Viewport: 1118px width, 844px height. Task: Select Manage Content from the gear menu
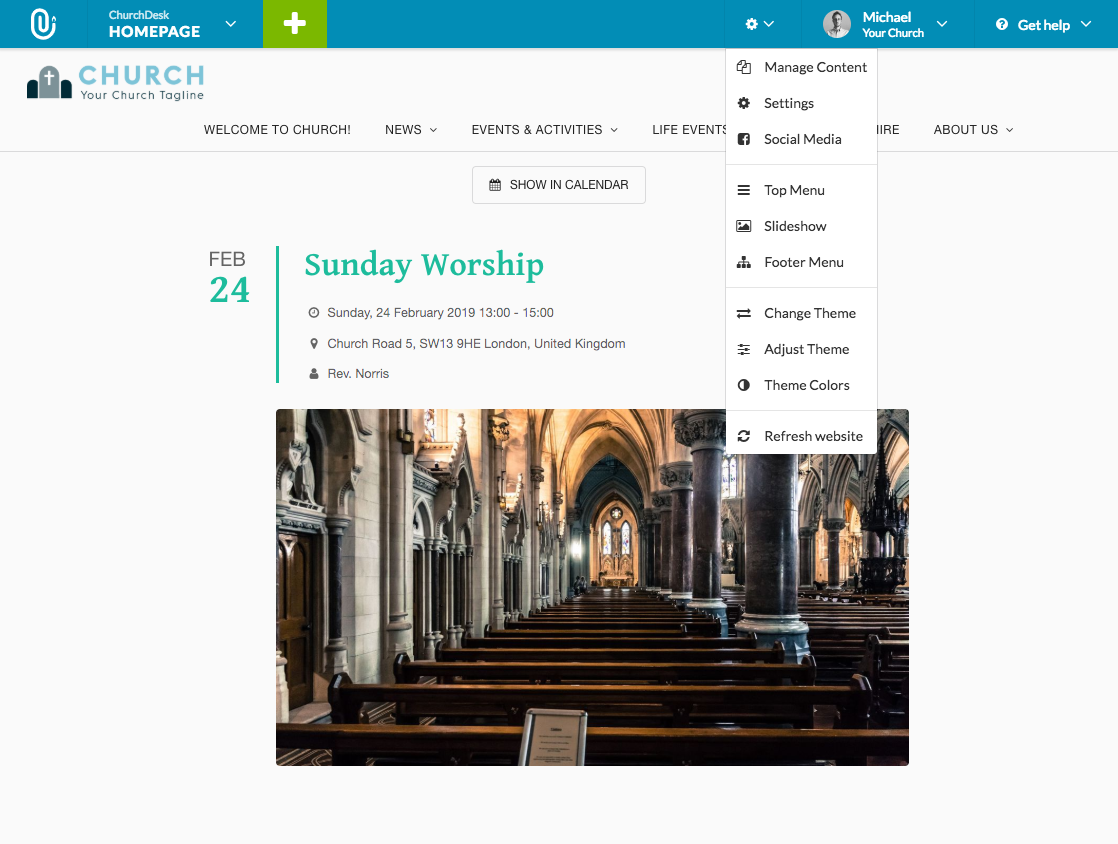coord(815,67)
